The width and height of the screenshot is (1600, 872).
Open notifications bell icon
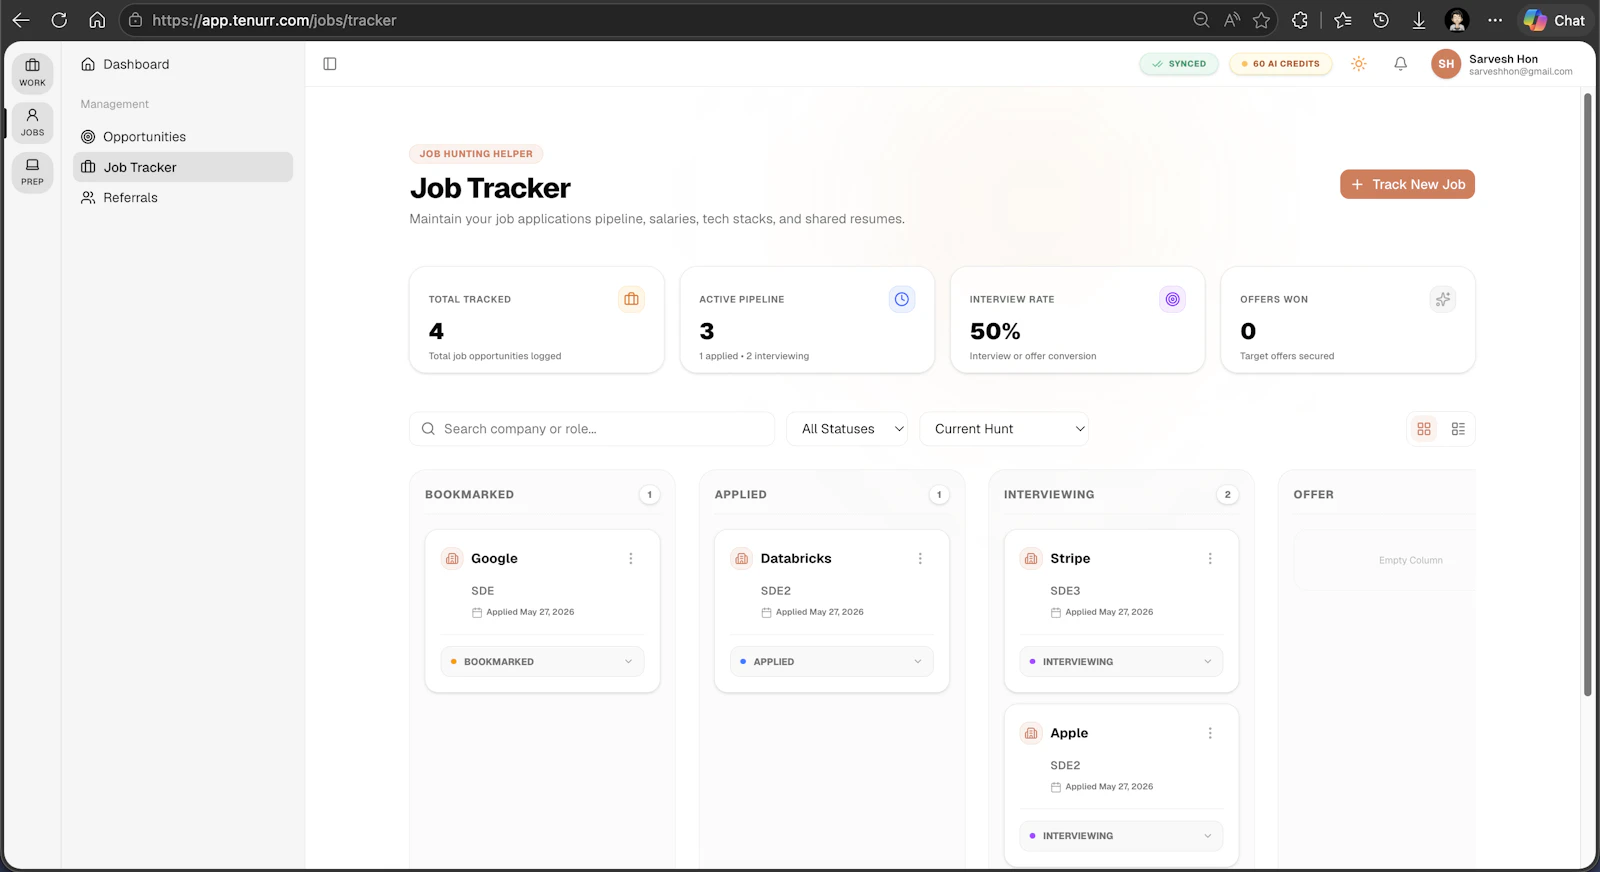point(1401,64)
